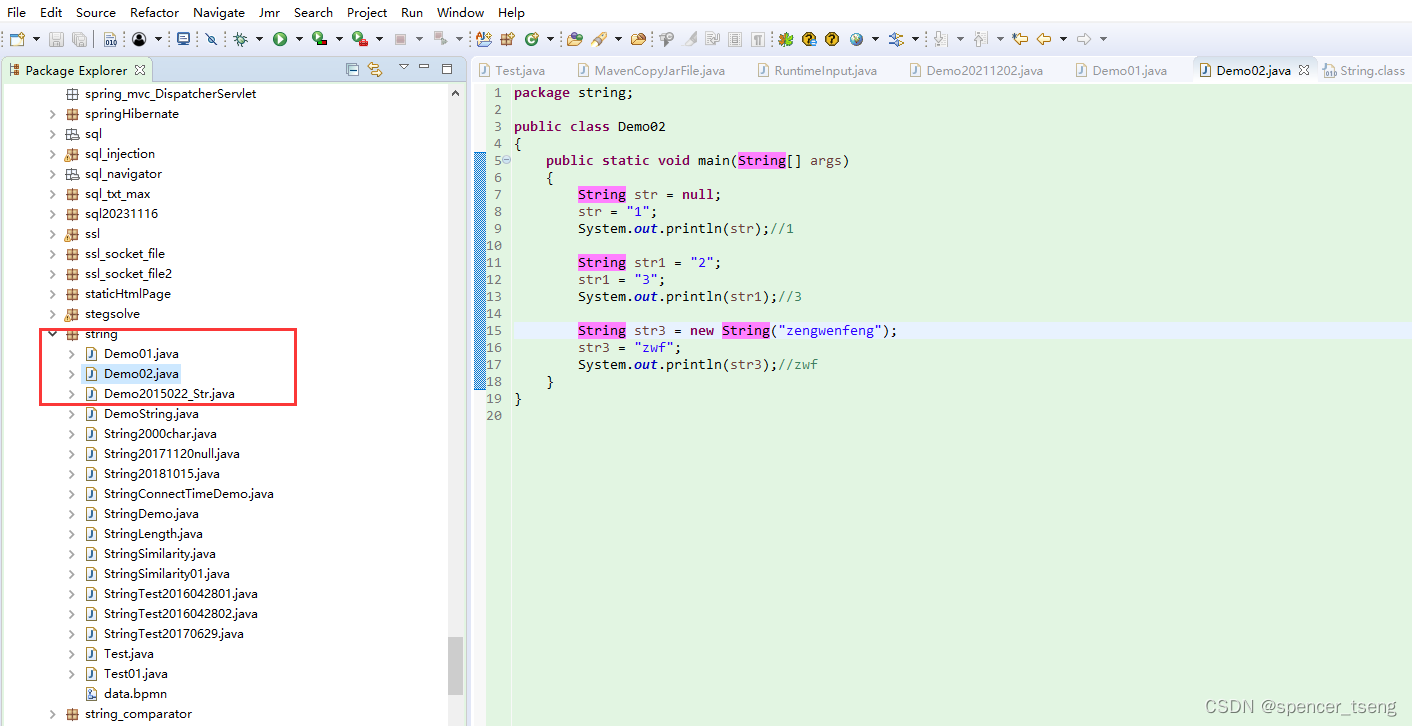Click the Help menu item
The width and height of the screenshot is (1412, 726).
pyautogui.click(x=511, y=12)
